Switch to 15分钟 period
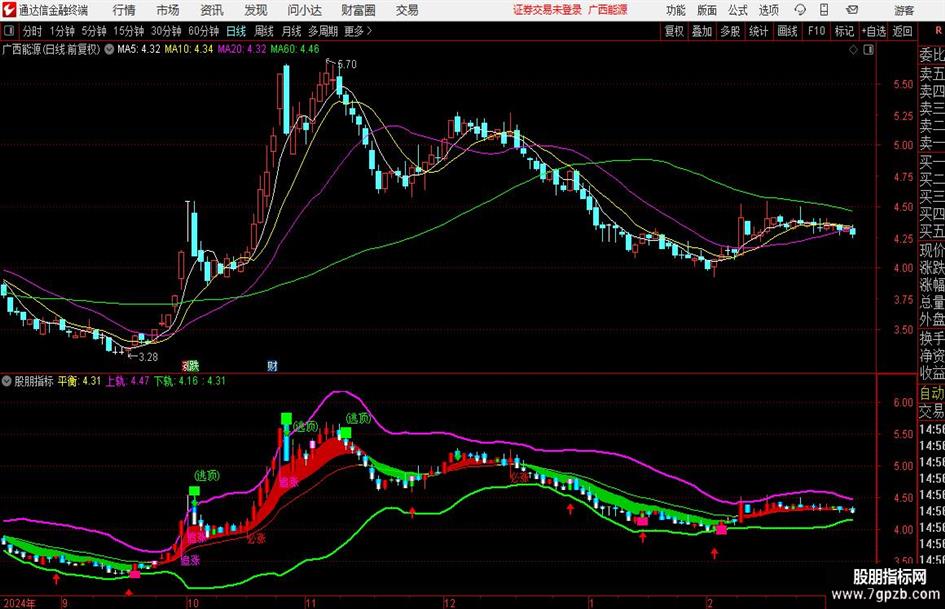The height and width of the screenshot is (609, 945). click(x=128, y=31)
